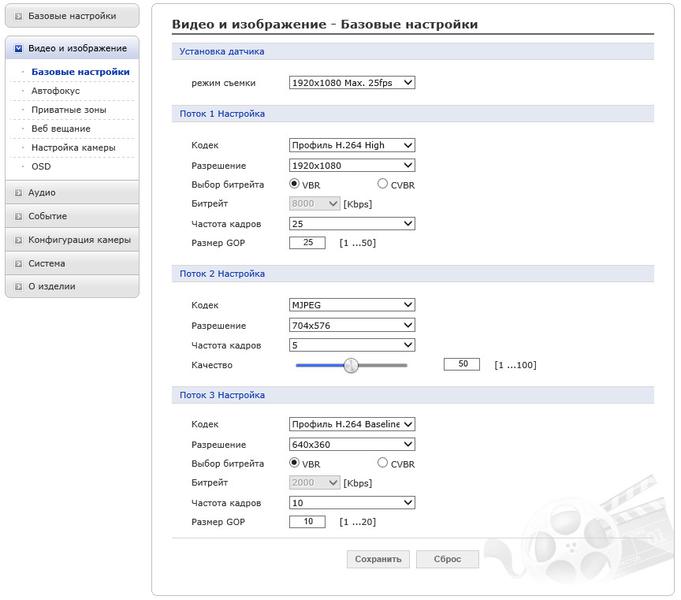Go to Веб вещание settings page
The image size is (681, 600).
61,129
